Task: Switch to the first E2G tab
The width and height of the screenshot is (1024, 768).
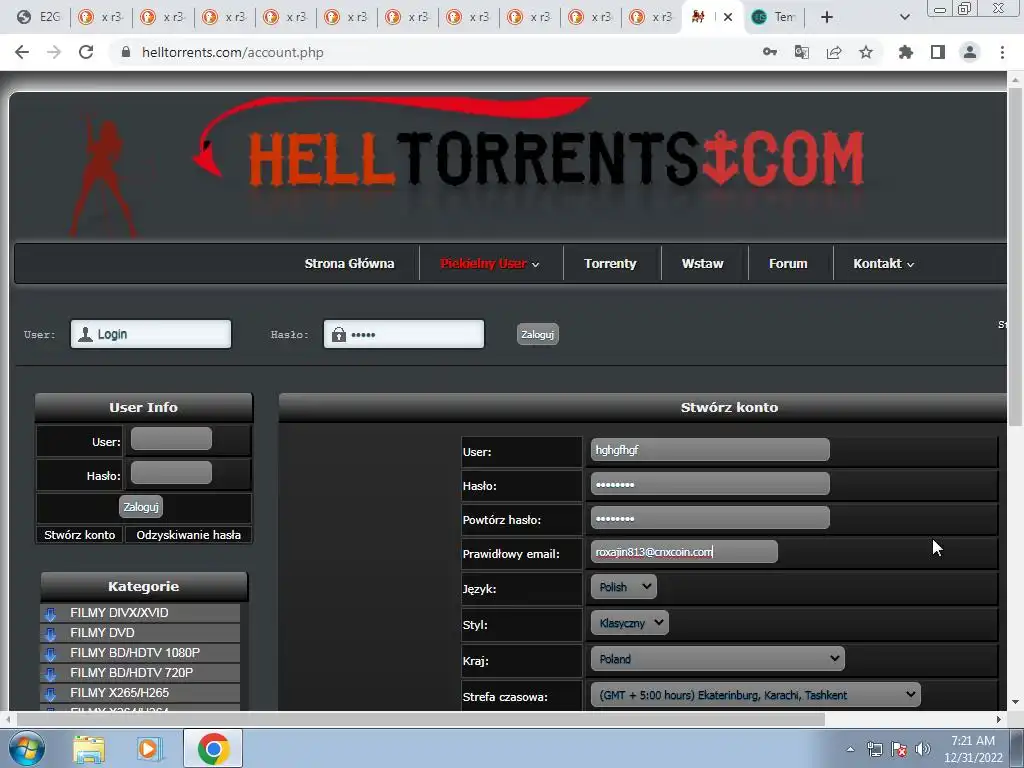Action: click(x=38, y=17)
